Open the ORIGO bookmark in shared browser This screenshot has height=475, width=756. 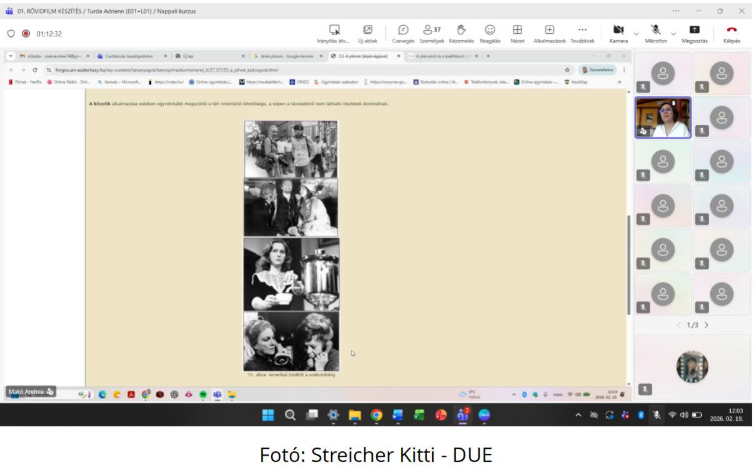pyautogui.click(x=299, y=82)
